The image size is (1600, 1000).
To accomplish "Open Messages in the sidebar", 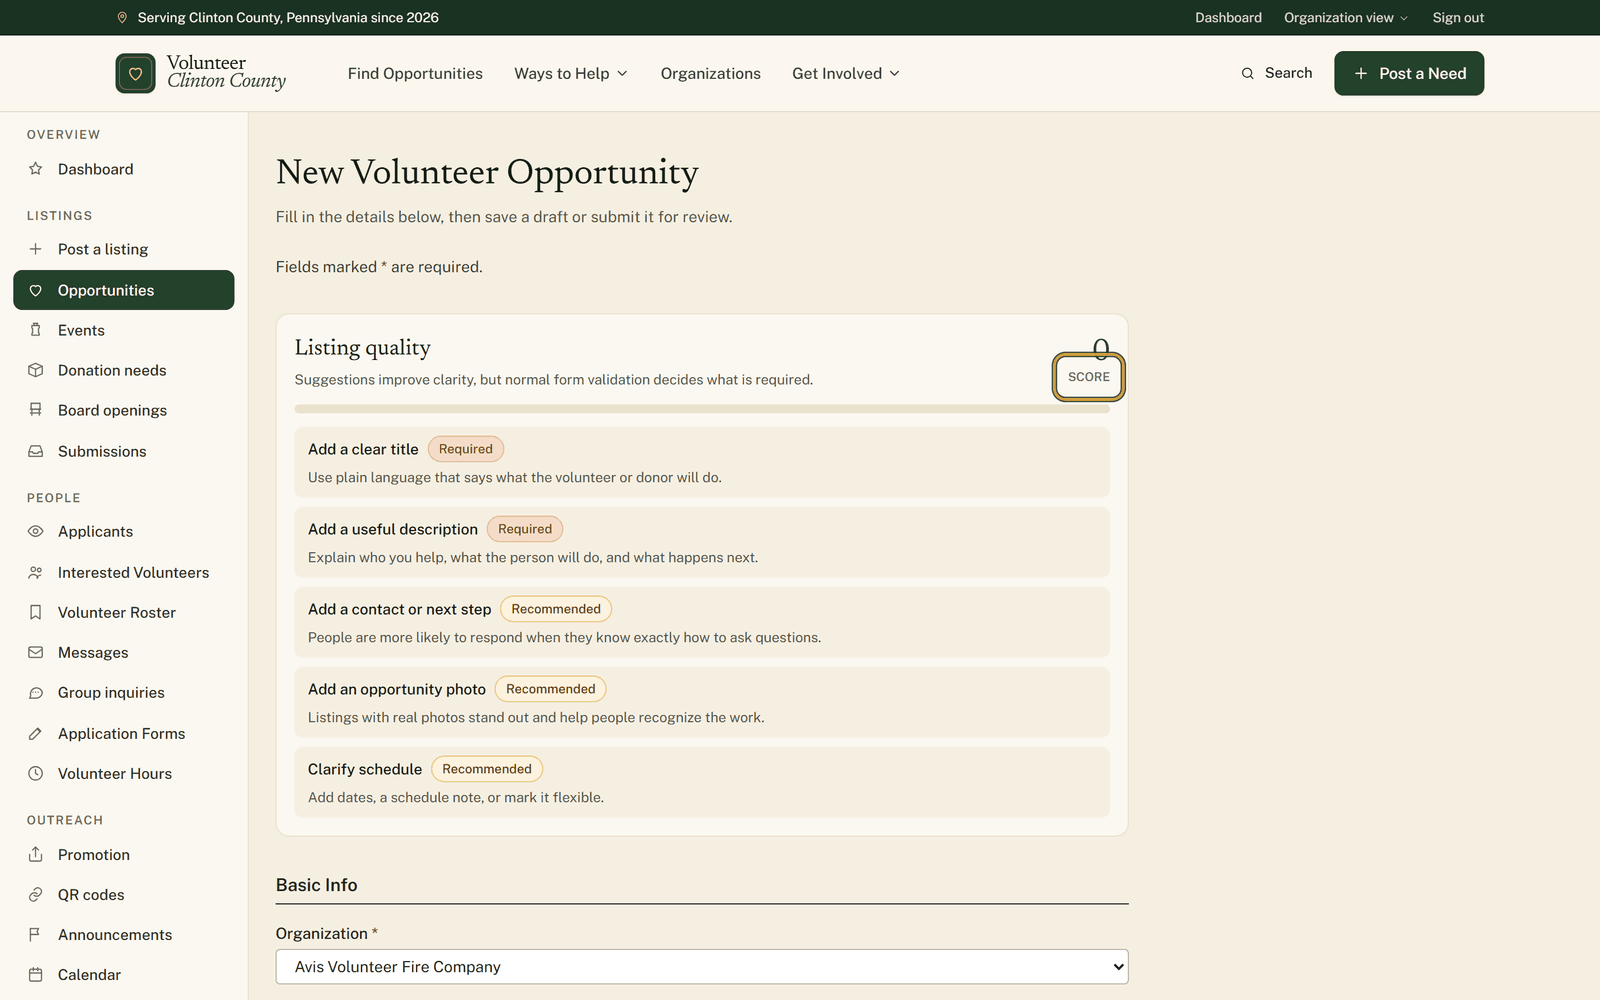I will tap(124, 652).
